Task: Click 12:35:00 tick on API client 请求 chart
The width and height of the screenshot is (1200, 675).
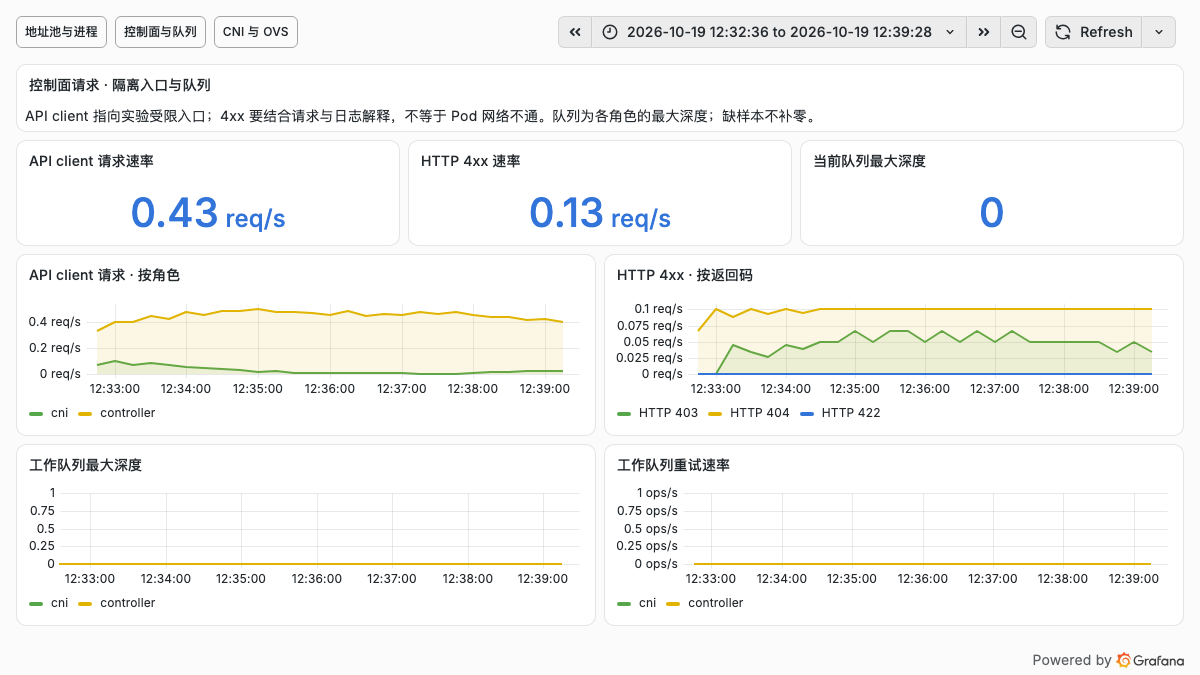Action: point(259,389)
